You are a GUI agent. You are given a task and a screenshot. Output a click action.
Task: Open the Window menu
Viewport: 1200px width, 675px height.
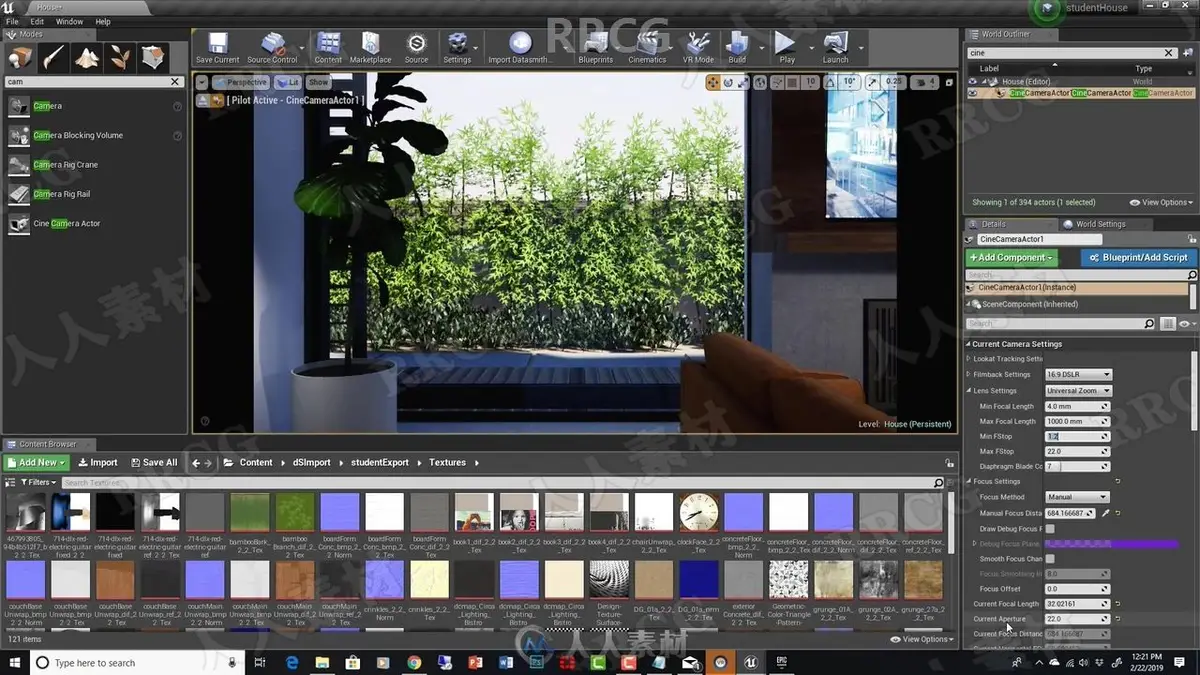pos(69,21)
